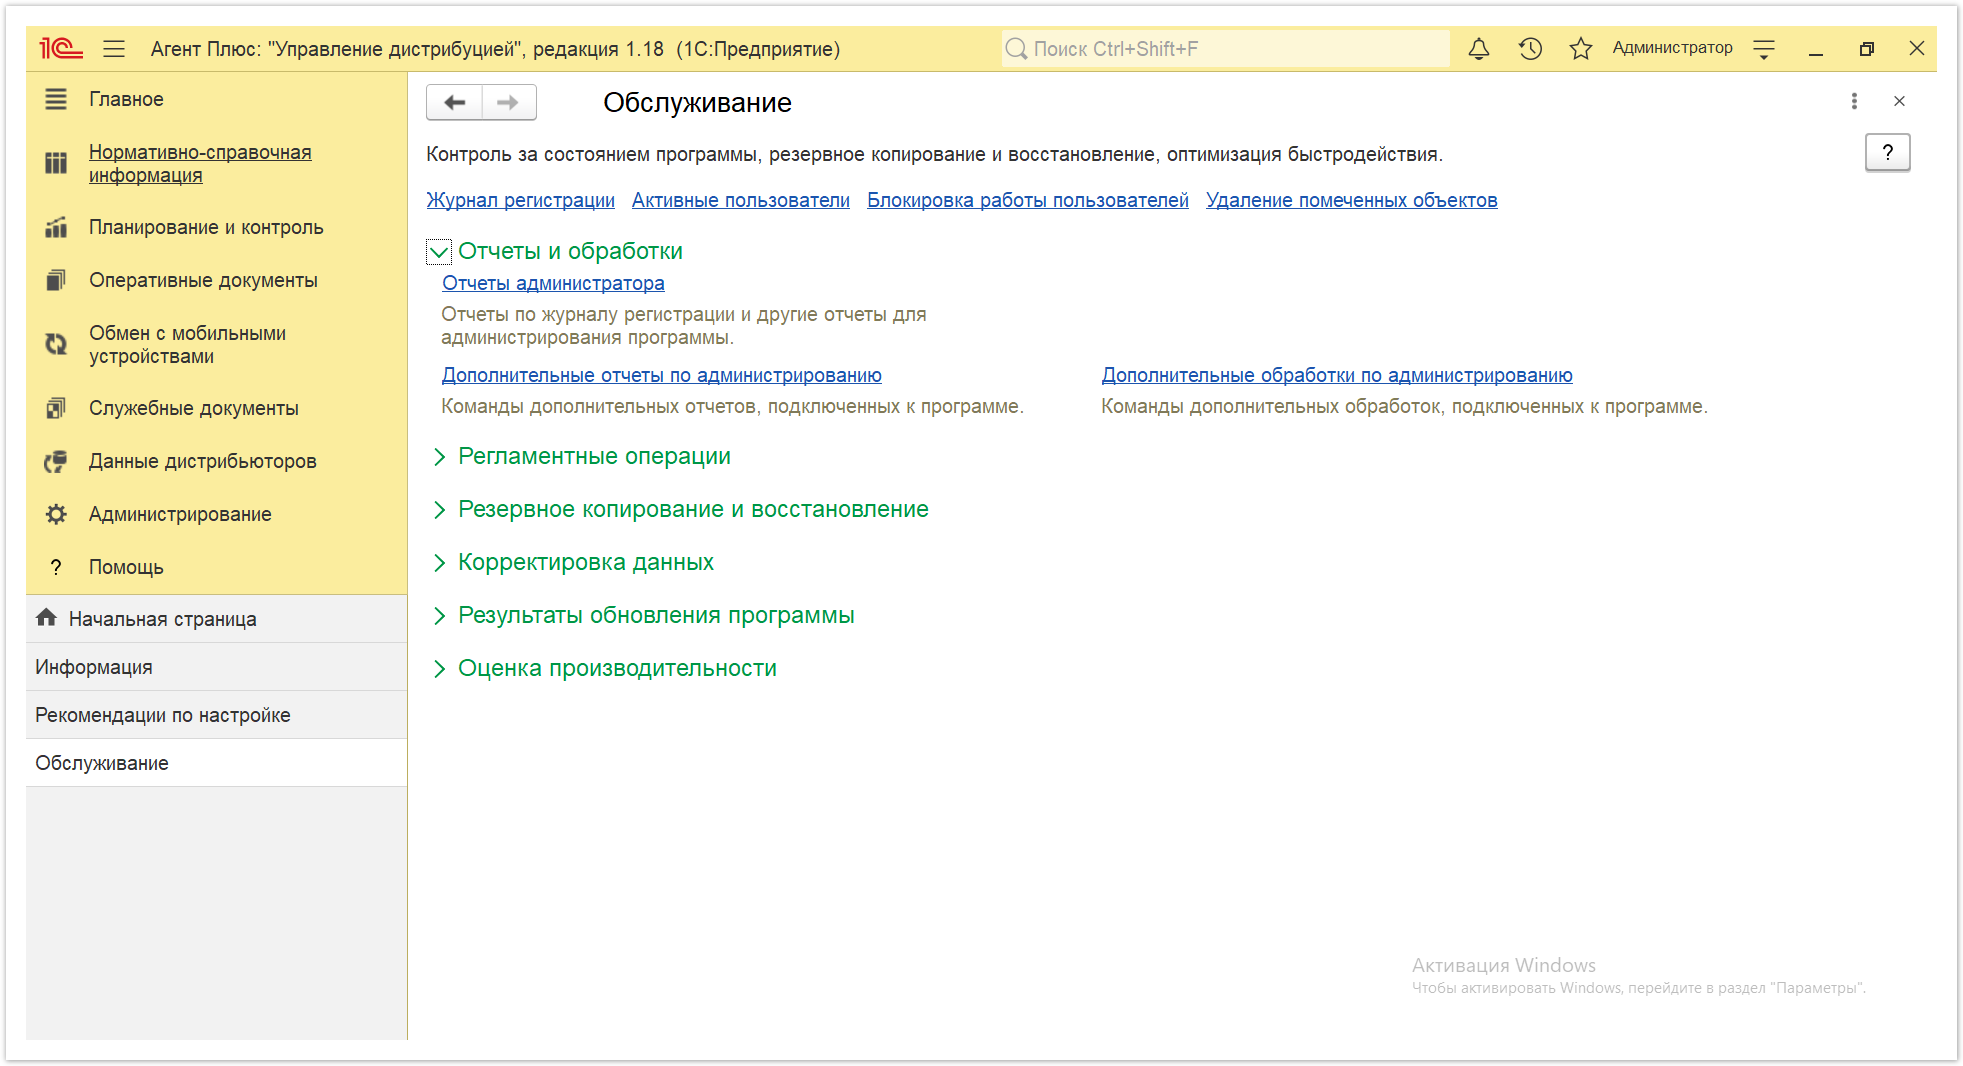
Task: Open help with the question mark button
Action: [1887, 152]
